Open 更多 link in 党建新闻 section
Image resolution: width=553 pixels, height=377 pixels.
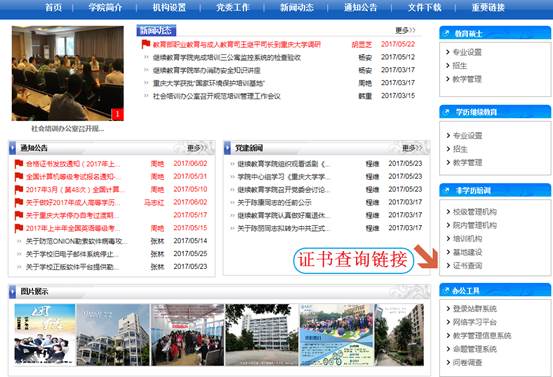(412, 148)
